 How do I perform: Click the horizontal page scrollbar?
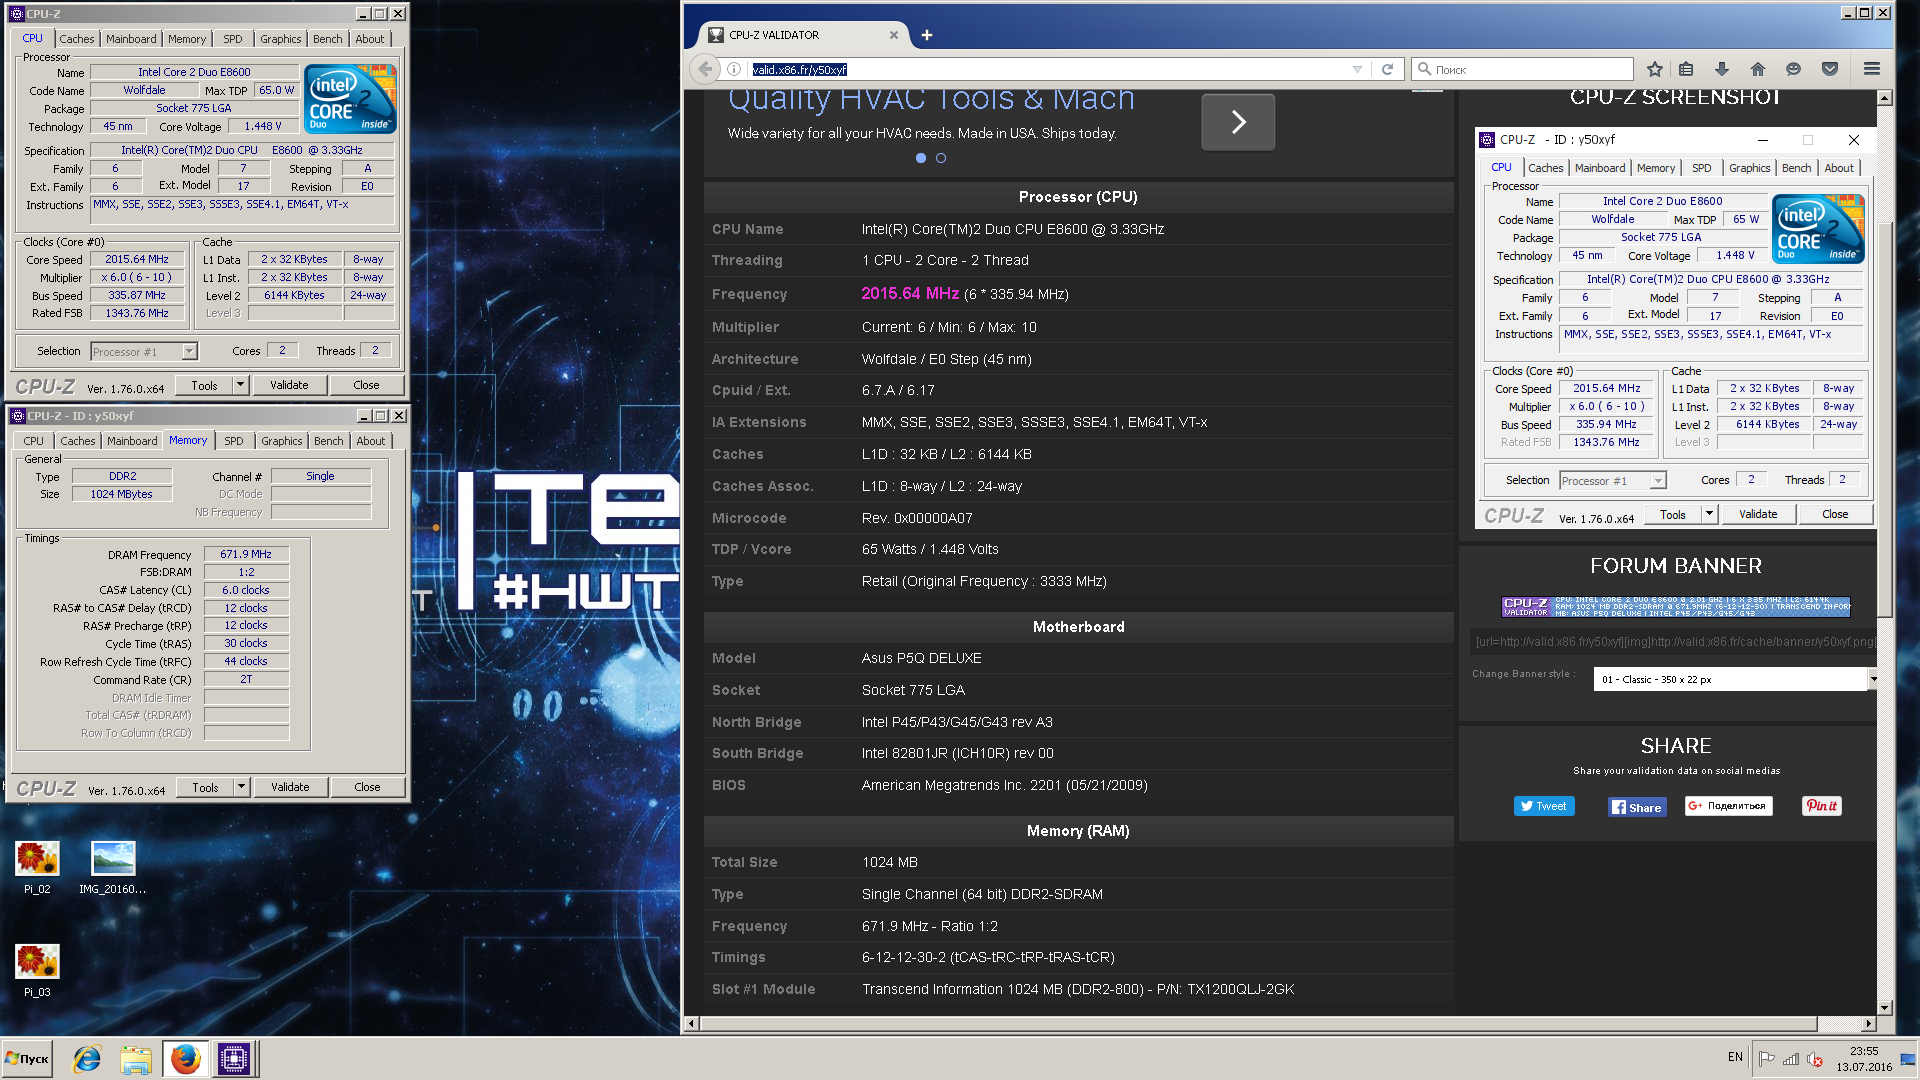[1258, 1024]
